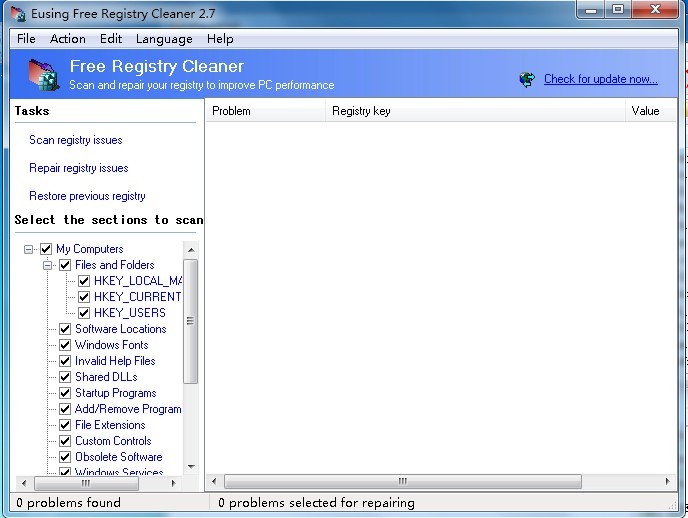Click the results list horizontal scrollbar
Viewport: 688px width, 518px height.
tap(400, 483)
